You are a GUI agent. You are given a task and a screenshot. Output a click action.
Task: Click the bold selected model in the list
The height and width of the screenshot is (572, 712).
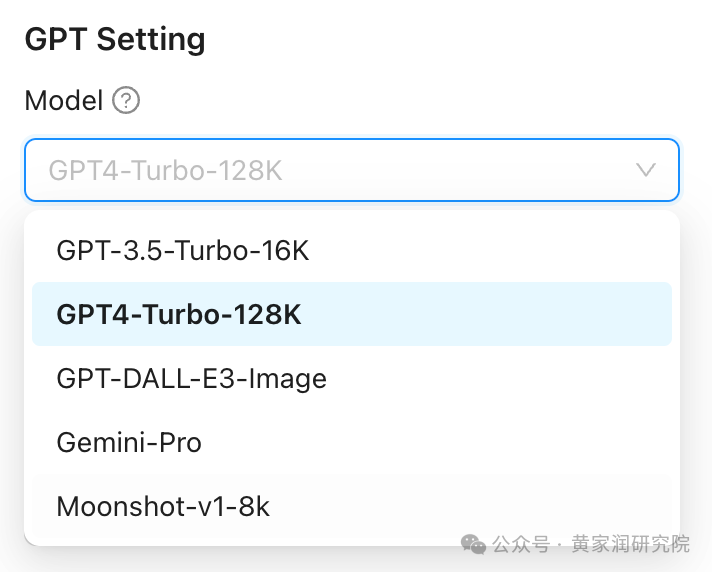click(179, 314)
